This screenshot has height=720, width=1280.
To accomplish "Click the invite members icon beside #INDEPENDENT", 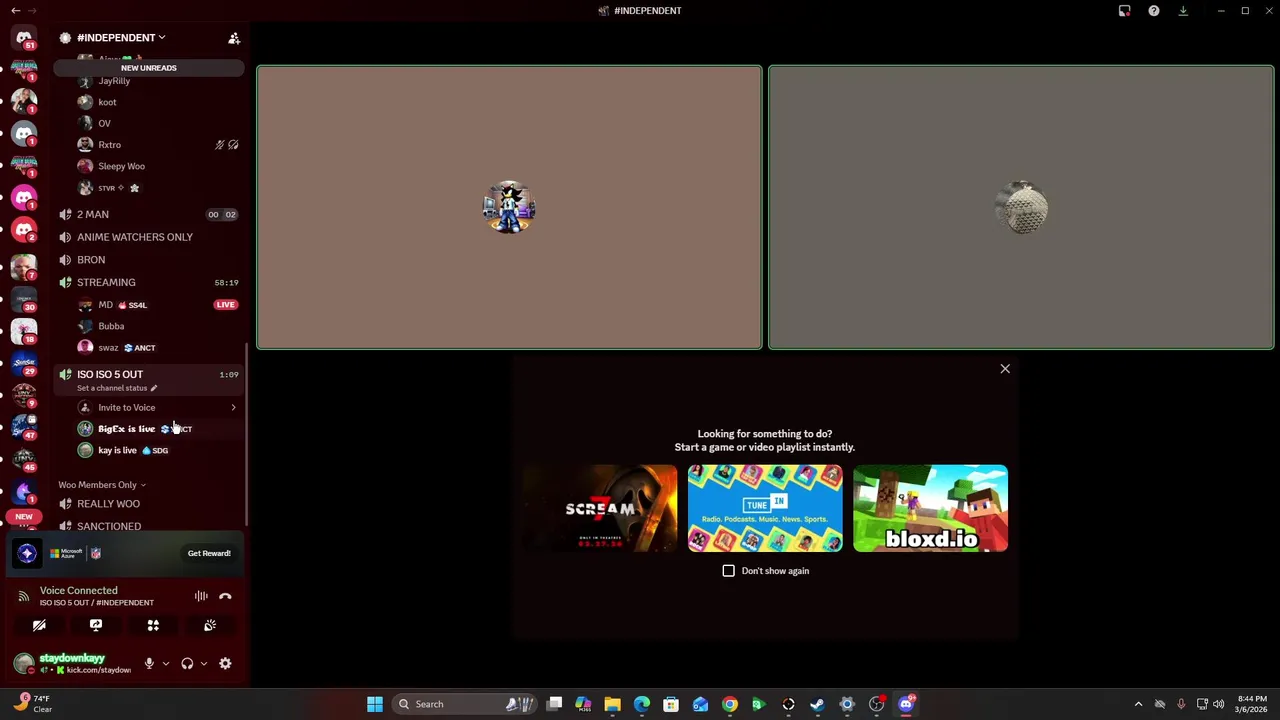I will (x=234, y=38).
